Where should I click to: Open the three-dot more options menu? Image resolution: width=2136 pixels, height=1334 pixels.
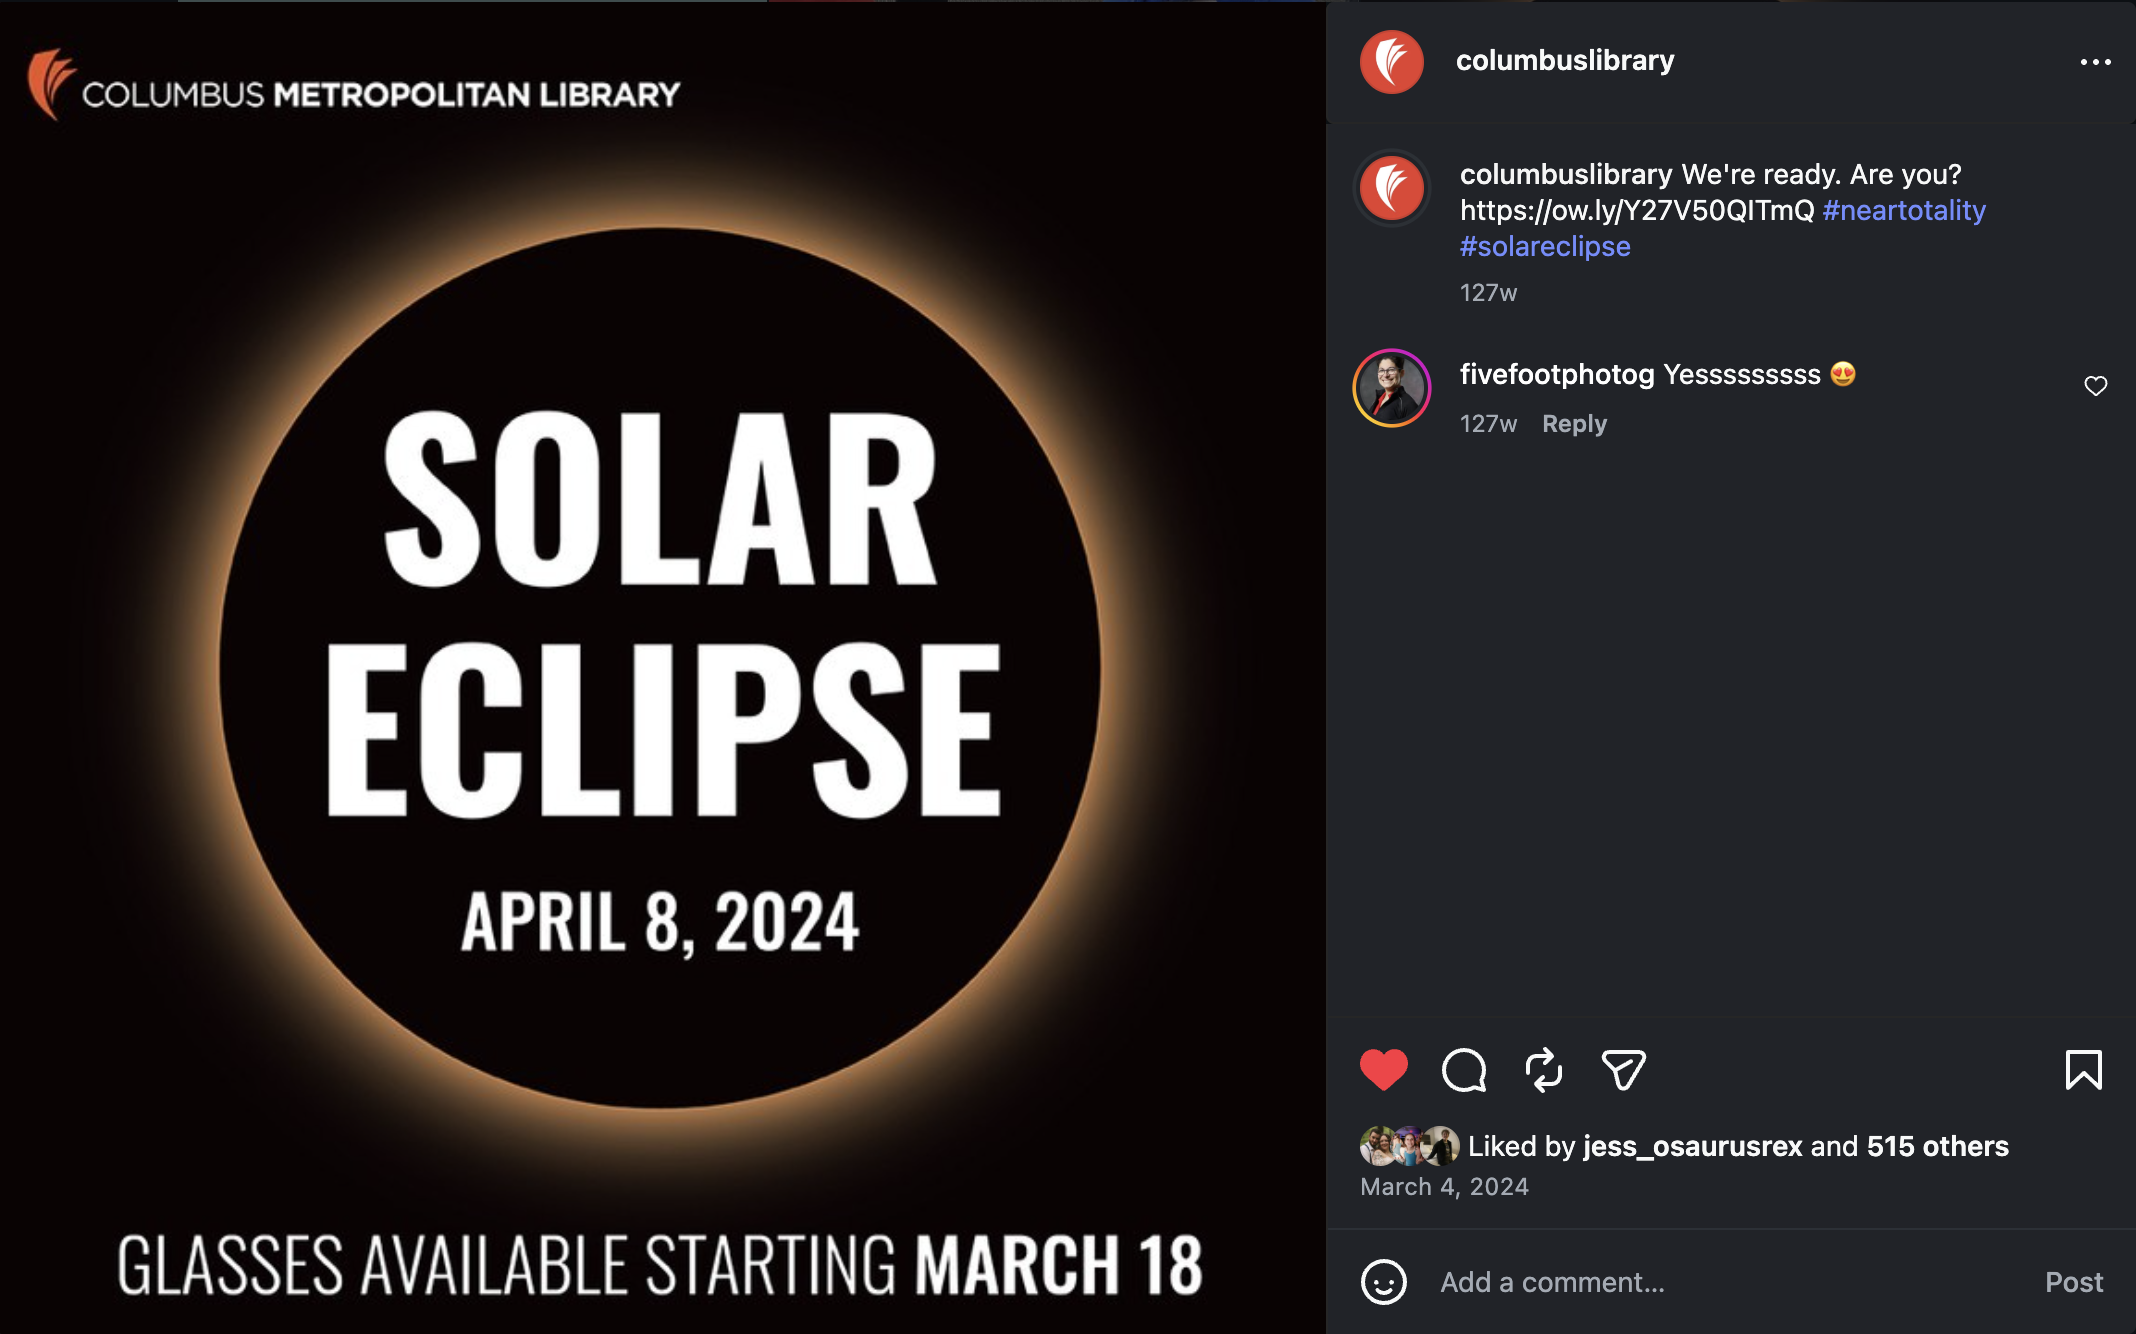pyautogui.click(x=2096, y=62)
